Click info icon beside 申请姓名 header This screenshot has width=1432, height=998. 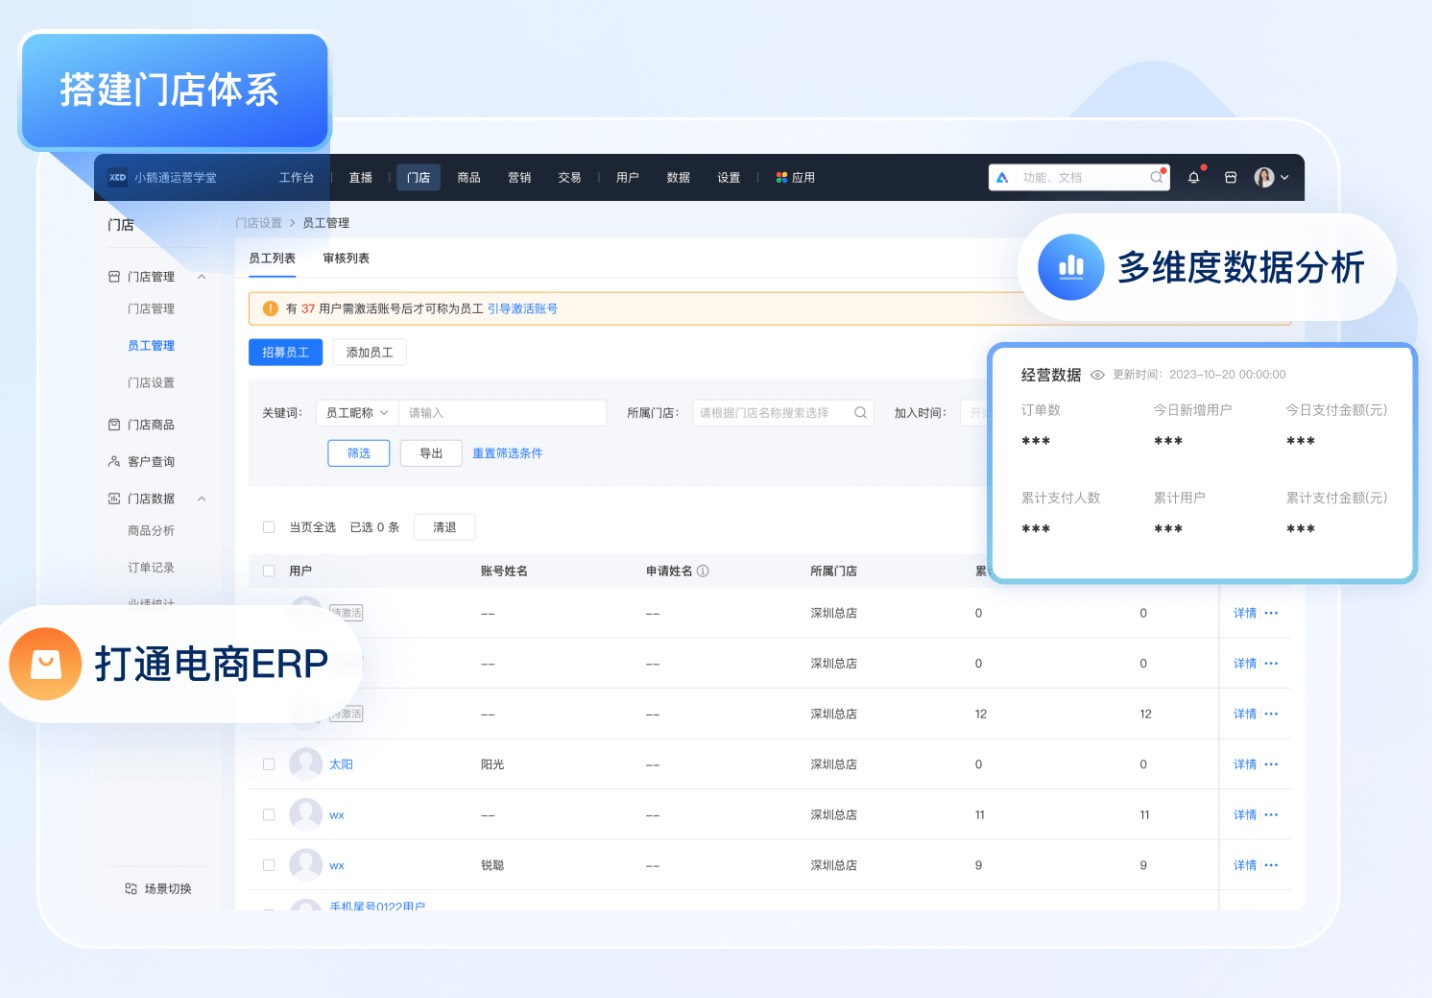(703, 571)
